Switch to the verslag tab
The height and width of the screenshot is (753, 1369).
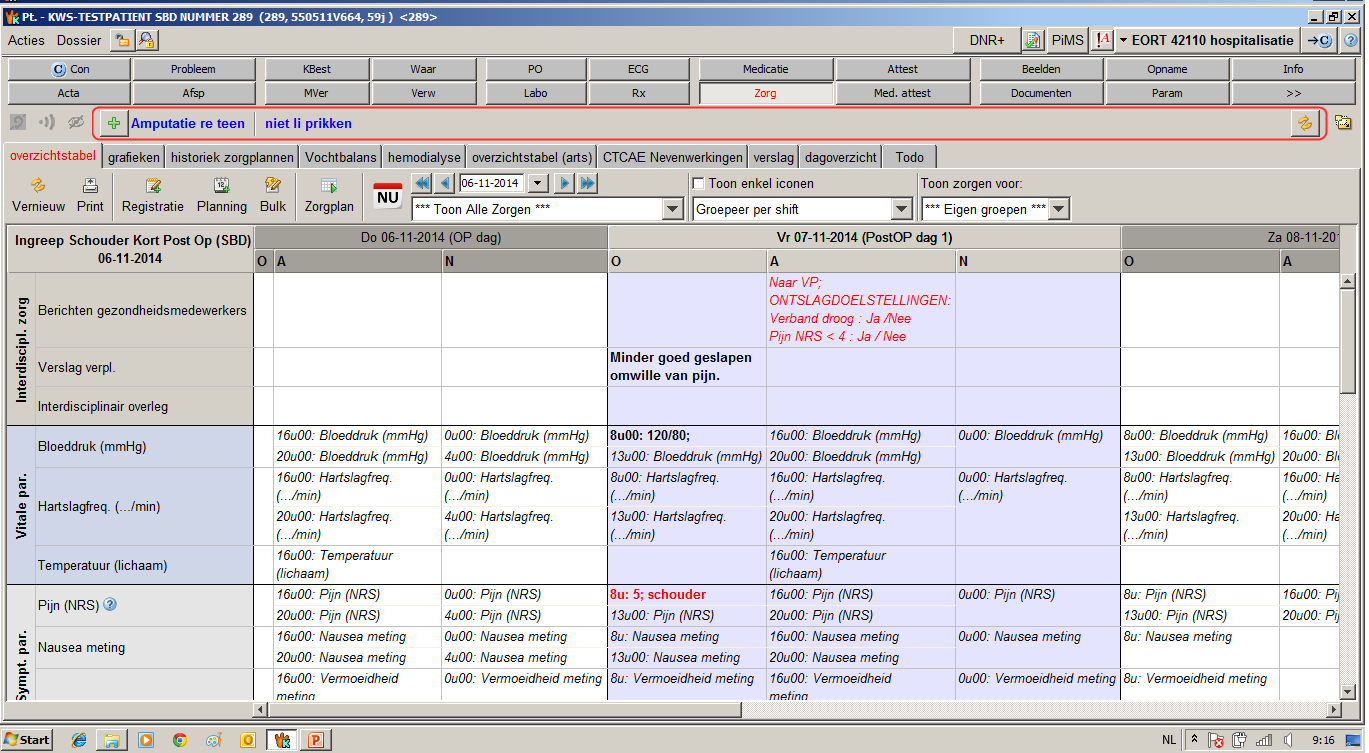tap(774, 157)
